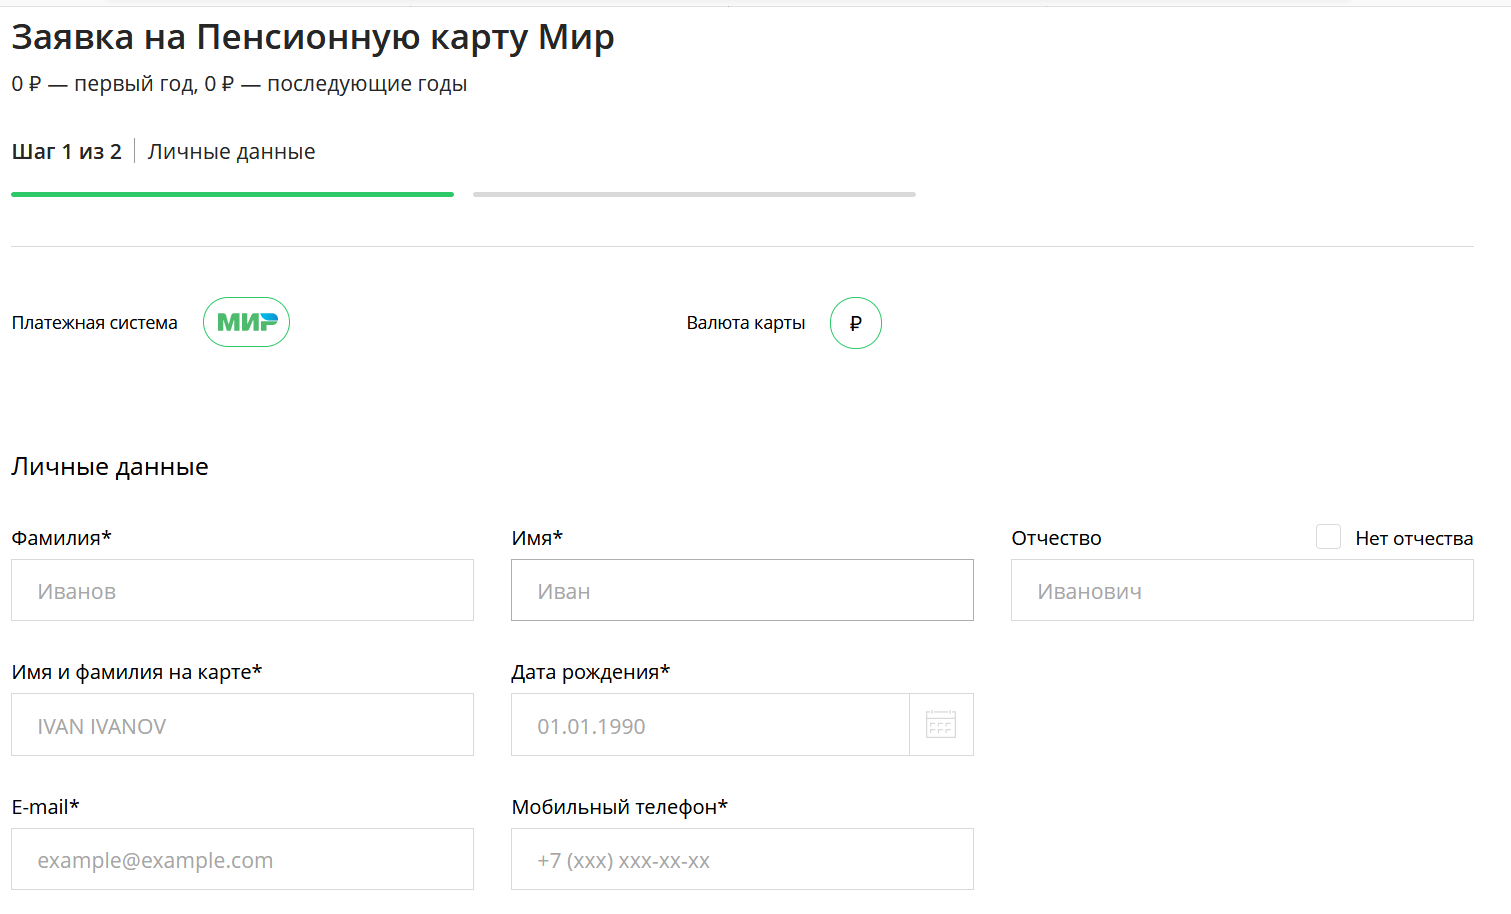
Task: Click the grey step two progress bar
Action: [694, 194]
